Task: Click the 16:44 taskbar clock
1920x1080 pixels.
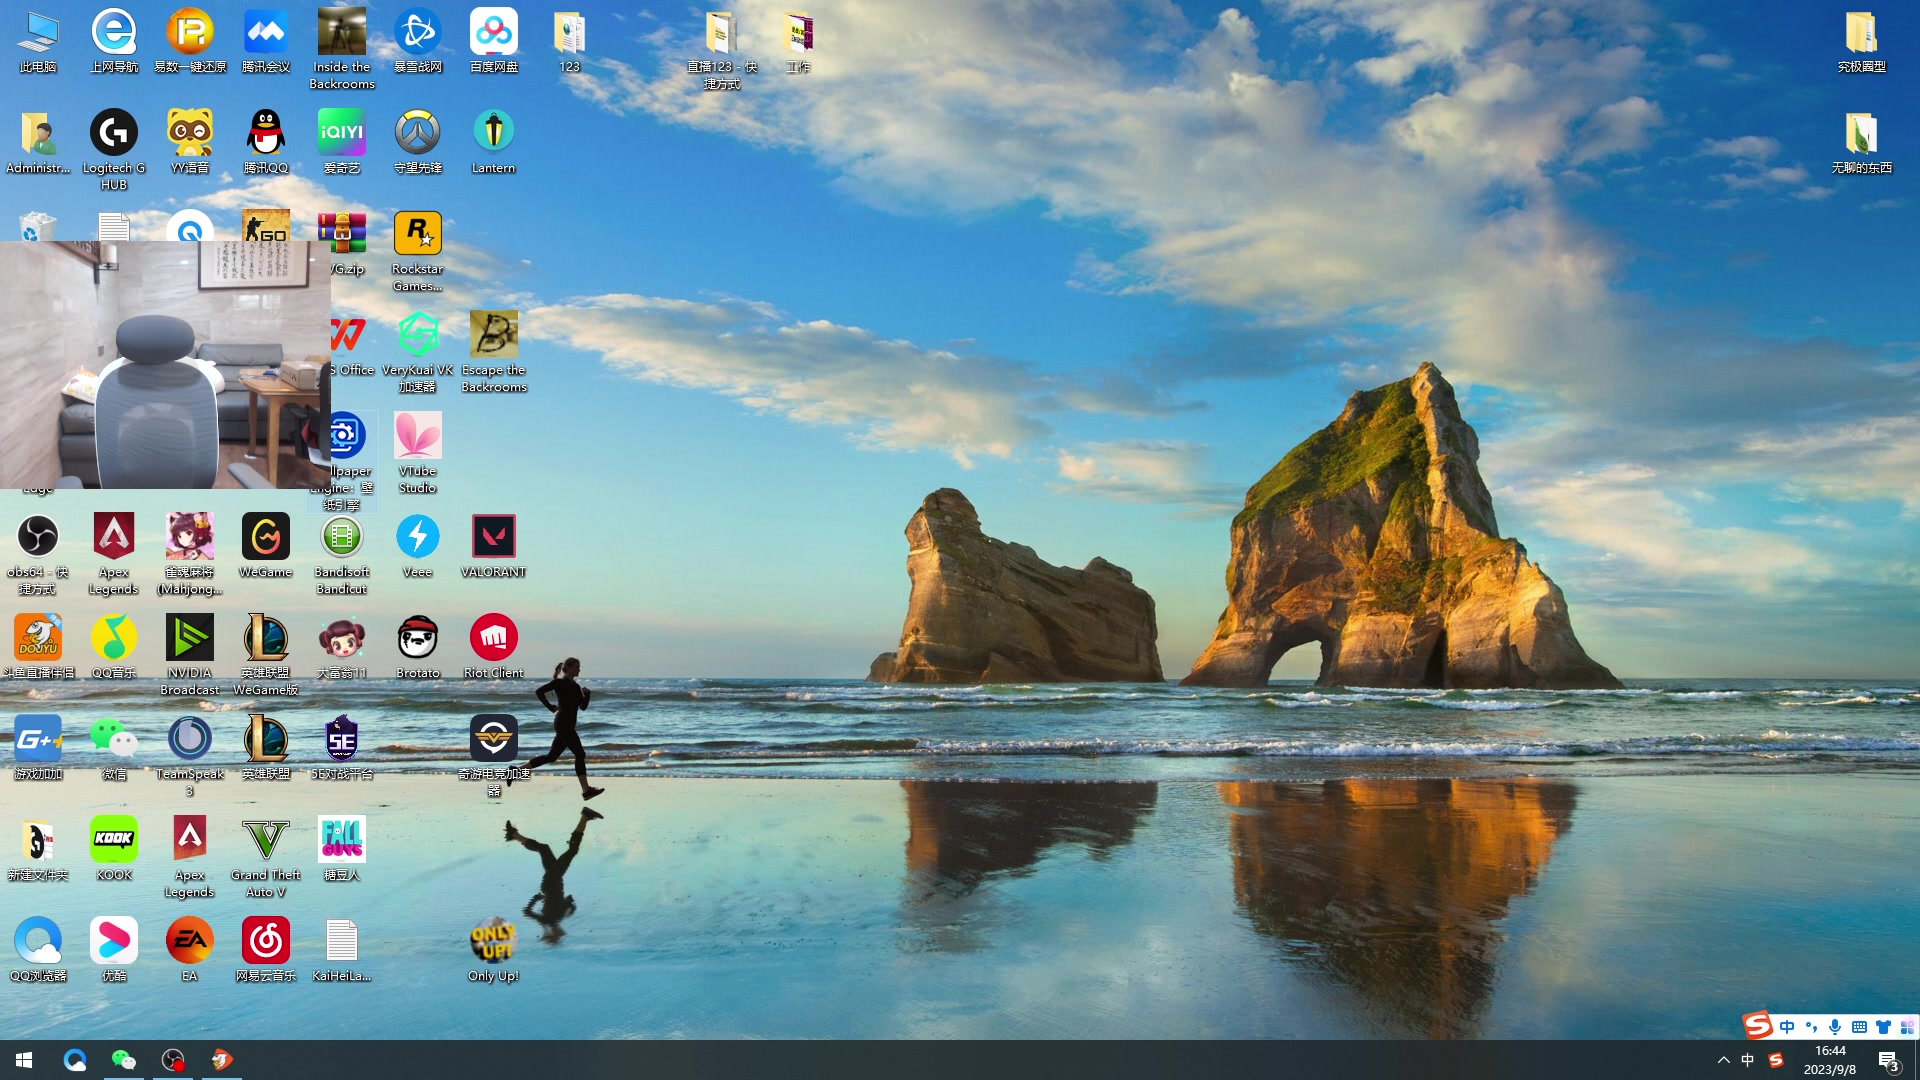Action: (1830, 1060)
